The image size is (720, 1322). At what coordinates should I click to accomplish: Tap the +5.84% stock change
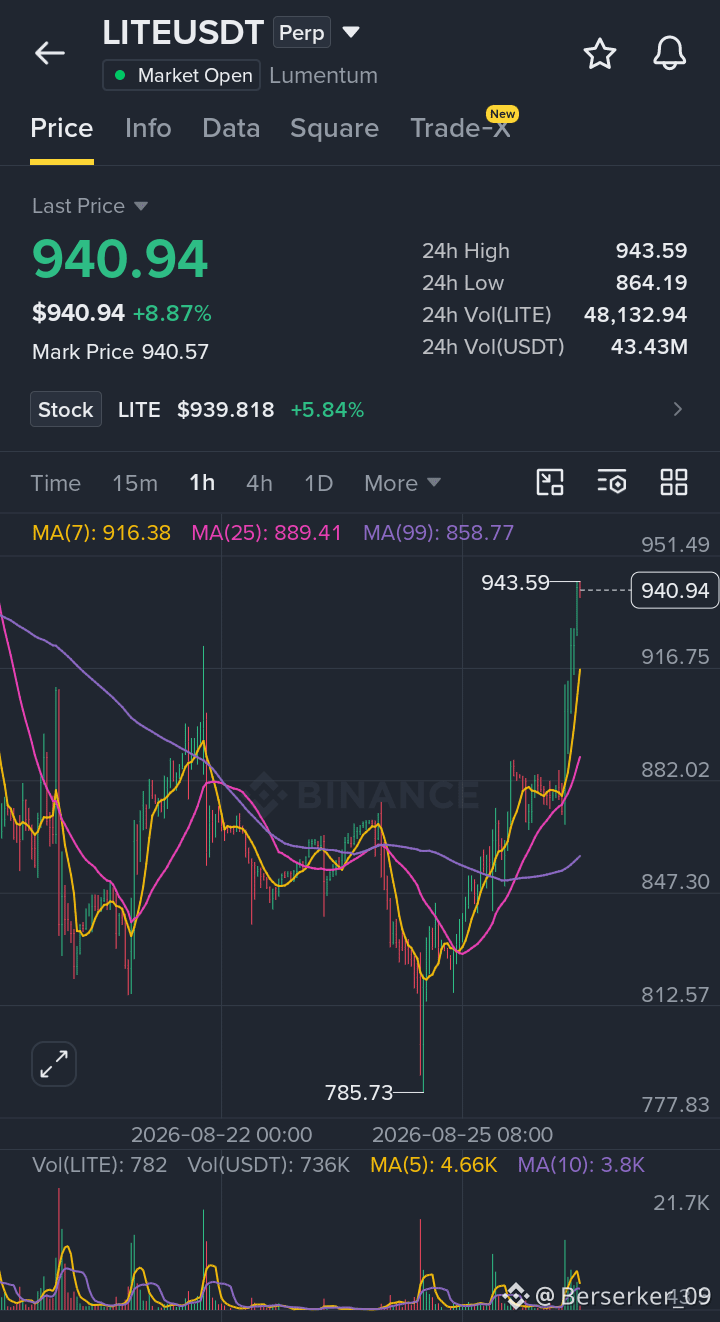[x=327, y=410]
